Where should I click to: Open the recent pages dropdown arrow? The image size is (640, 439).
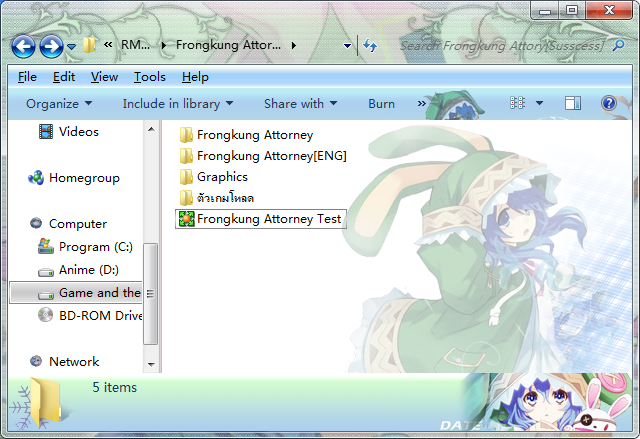(71, 47)
